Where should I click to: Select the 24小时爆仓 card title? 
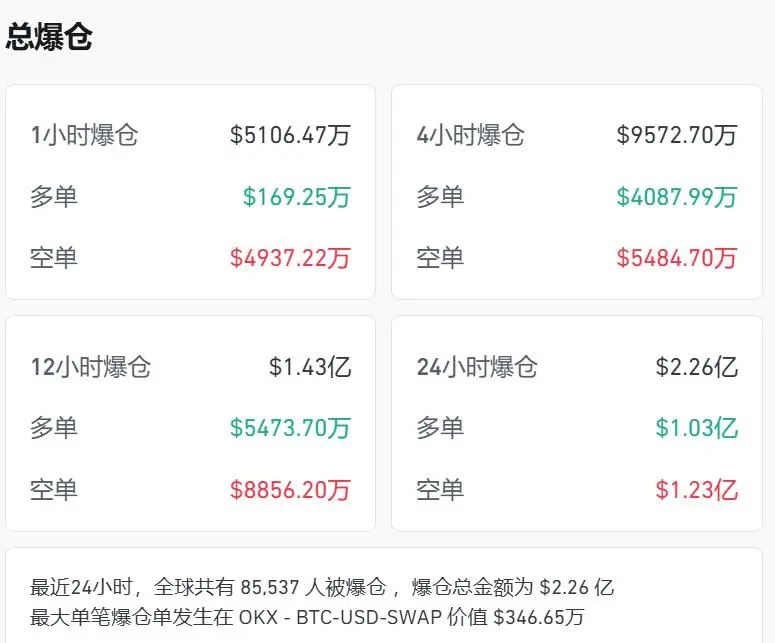coord(477,367)
